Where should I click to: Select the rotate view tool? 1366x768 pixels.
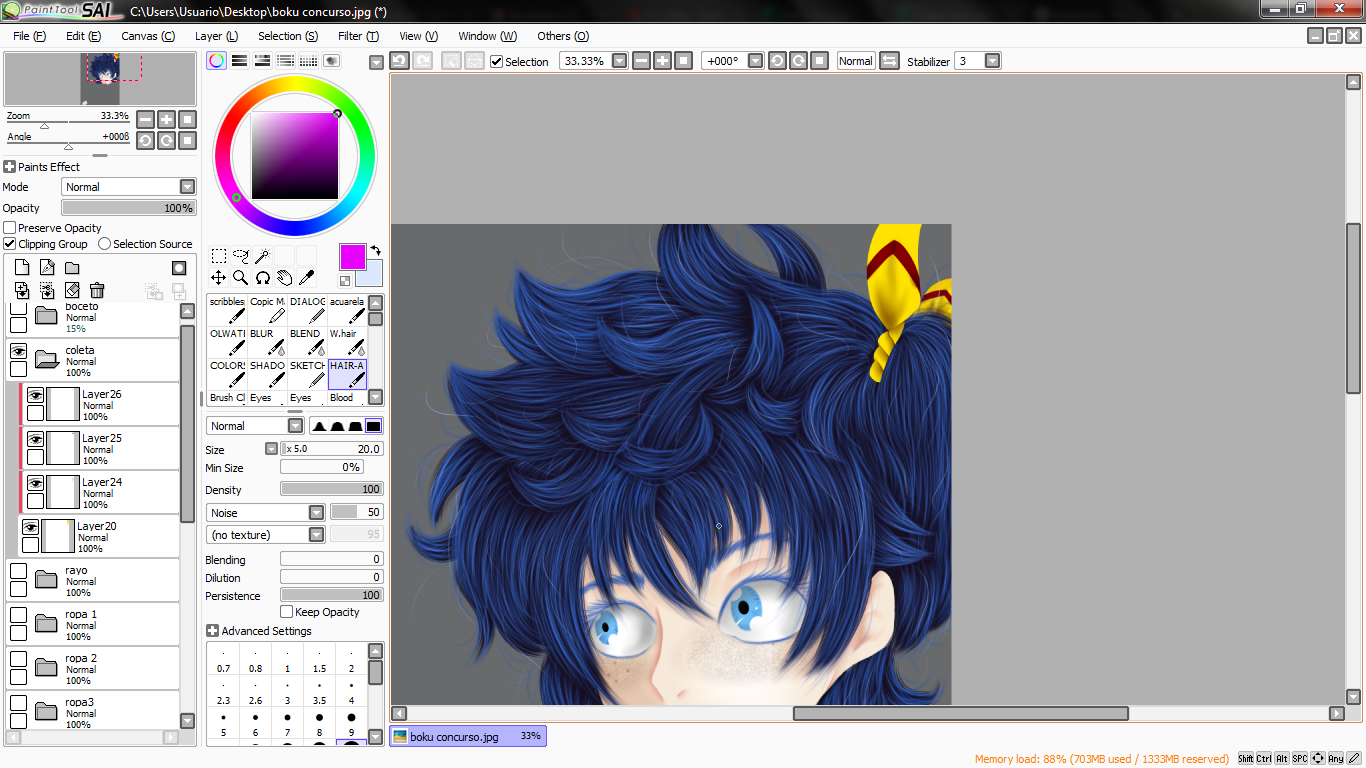point(262,278)
